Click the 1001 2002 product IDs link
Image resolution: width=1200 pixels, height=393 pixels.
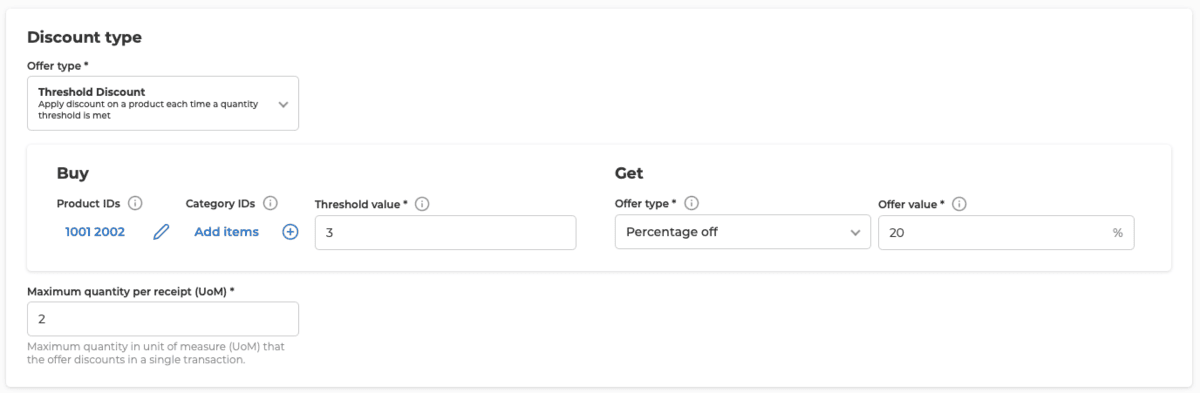[x=95, y=232]
